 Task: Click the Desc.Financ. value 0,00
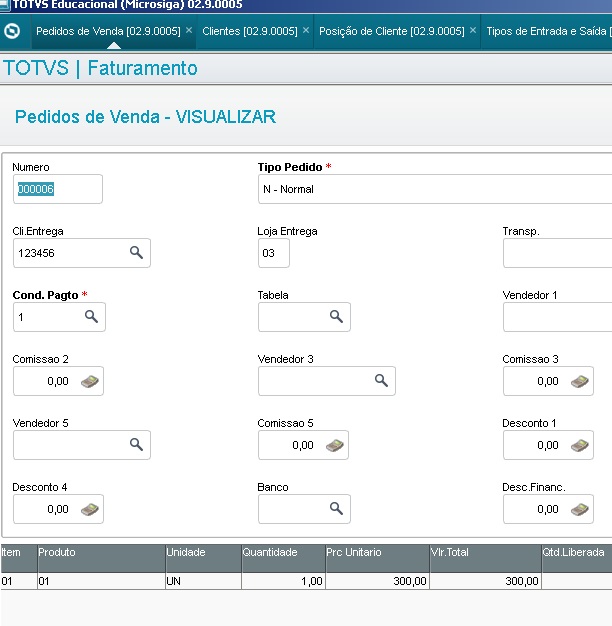click(548, 509)
